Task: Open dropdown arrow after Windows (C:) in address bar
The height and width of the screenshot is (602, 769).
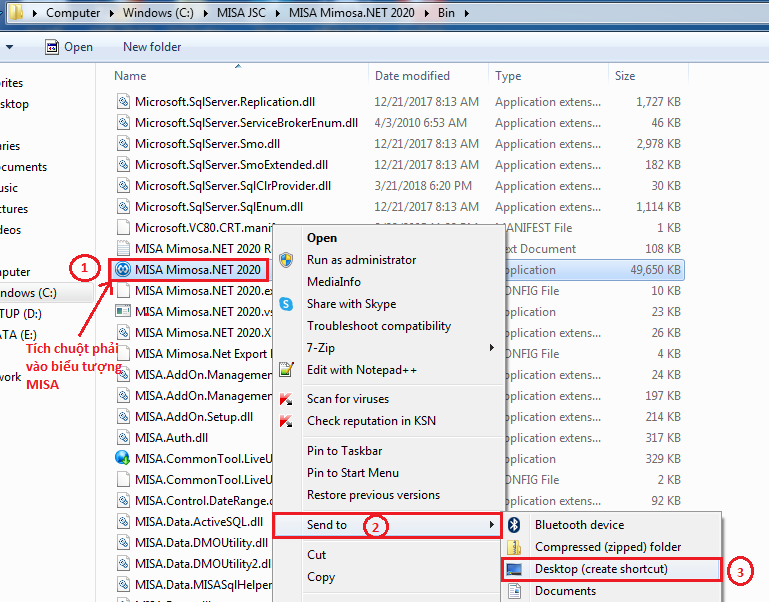Action: click(x=206, y=13)
